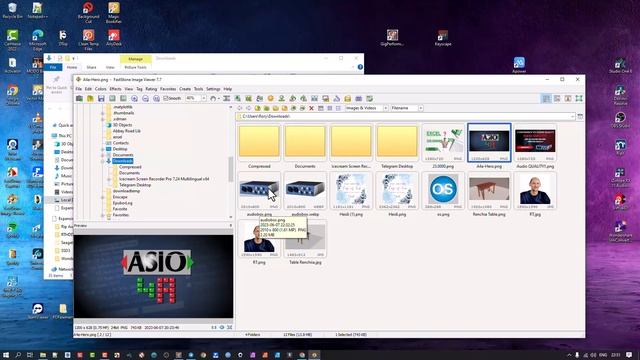This screenshot has width=640, height=360.
Task: Select the Renchie Table.png thumbnail
Action: (x=489, y=190)
